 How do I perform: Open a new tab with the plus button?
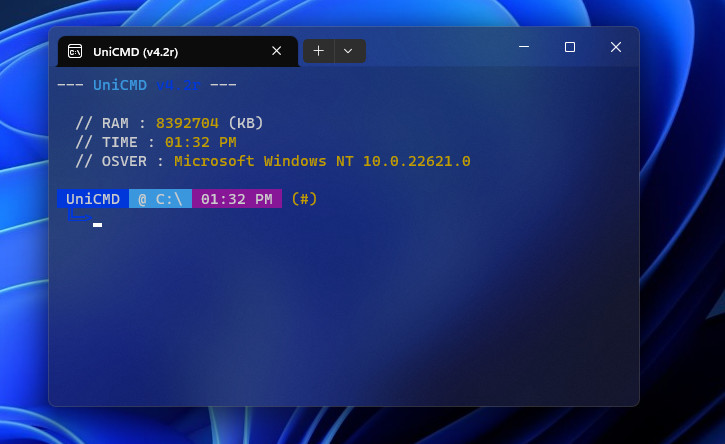pyautogui.click(x=319, y=51)
